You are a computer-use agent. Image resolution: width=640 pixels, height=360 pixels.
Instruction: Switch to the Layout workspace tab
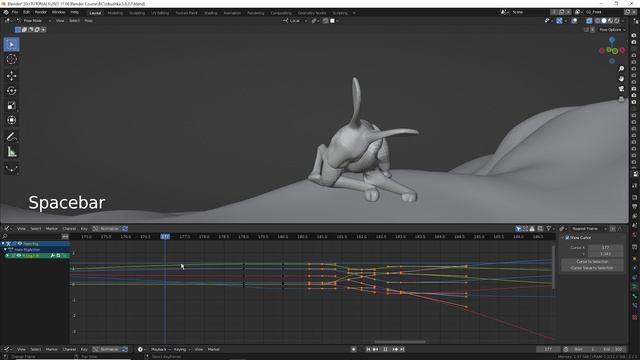(95, 13)
